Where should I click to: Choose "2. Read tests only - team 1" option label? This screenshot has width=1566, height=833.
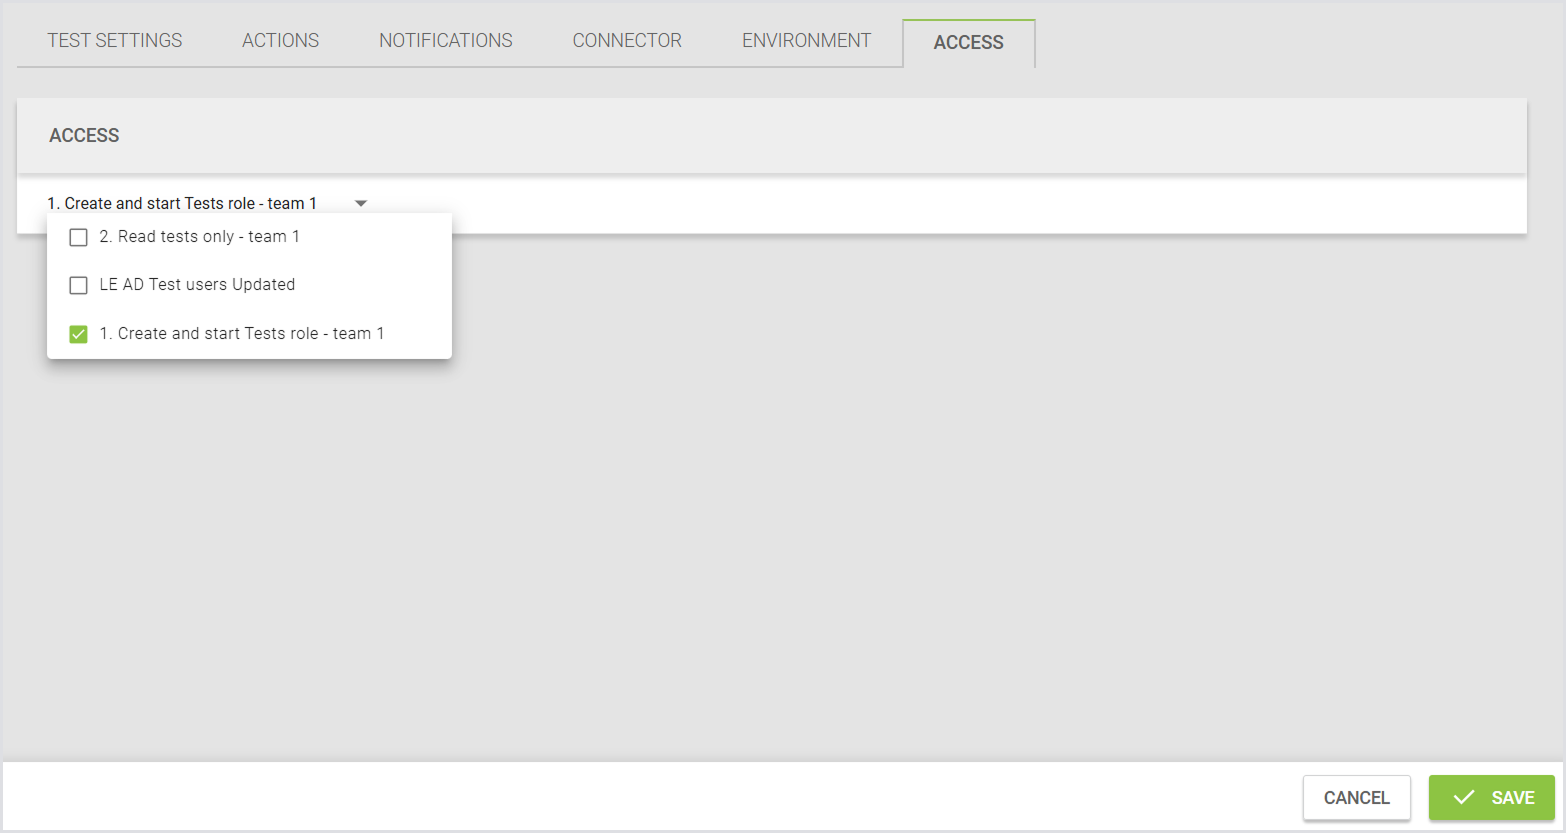pos(199,237)
